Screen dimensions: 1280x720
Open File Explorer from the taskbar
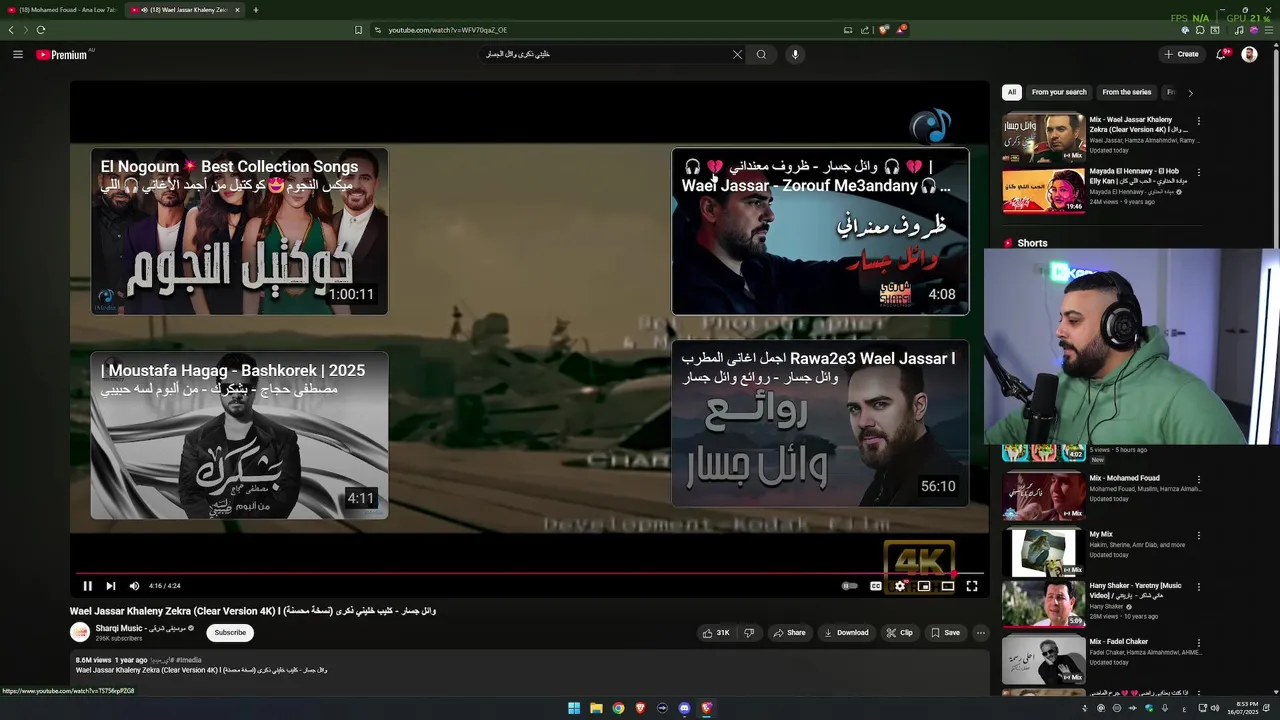(x=596, y=708)
